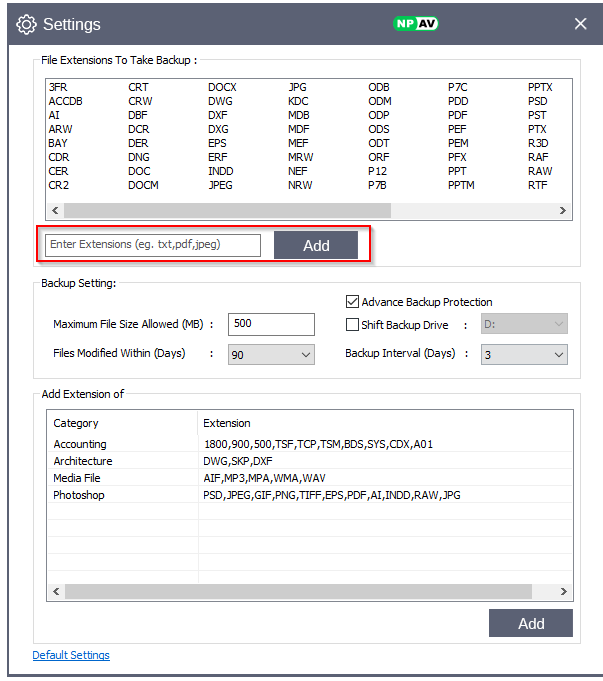Click the NPAV logo badge

point(413,23)
